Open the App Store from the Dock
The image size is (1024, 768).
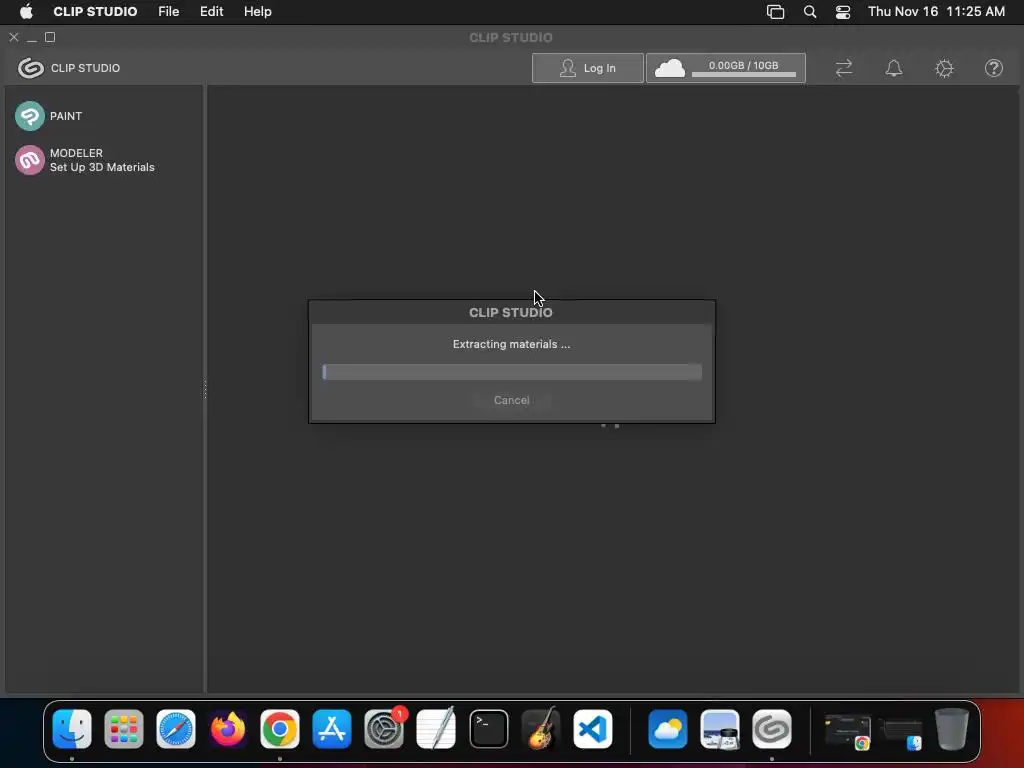point(332,729)
